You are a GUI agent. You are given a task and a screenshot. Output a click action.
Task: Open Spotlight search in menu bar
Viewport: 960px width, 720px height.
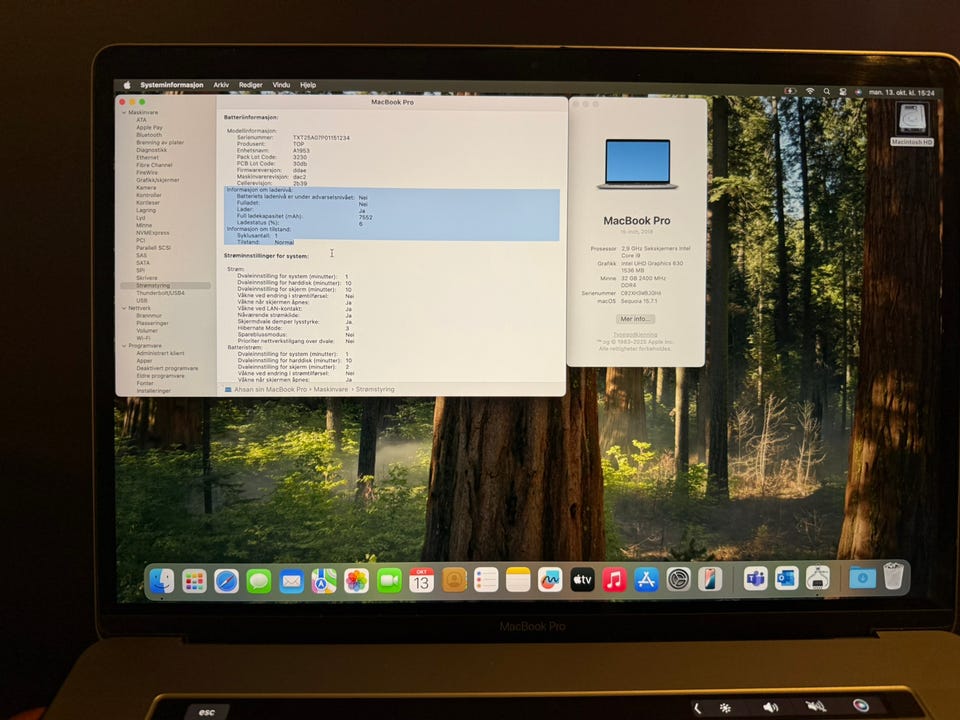click(x=827, y=91)
